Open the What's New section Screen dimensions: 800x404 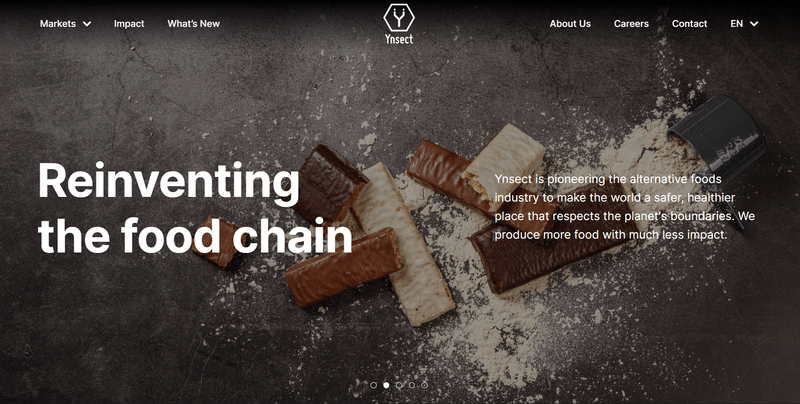tap(193, 23)
